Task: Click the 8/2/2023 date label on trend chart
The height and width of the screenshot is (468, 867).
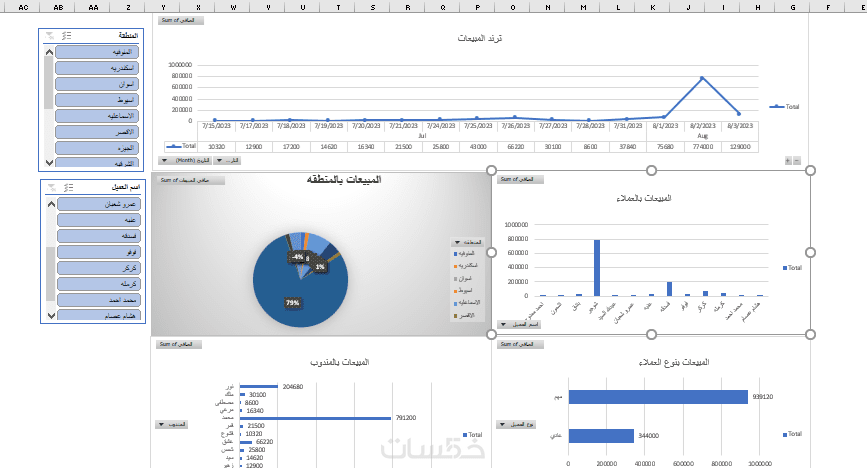Action: pos(703,126)
